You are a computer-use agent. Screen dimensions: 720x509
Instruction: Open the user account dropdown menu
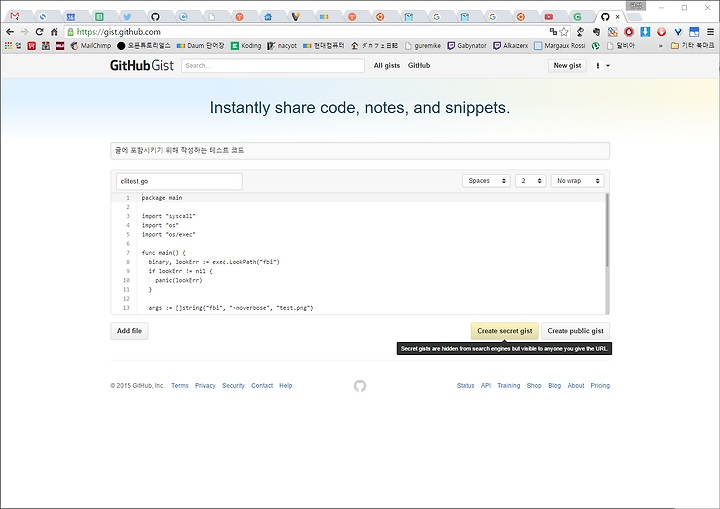point(602,66)
